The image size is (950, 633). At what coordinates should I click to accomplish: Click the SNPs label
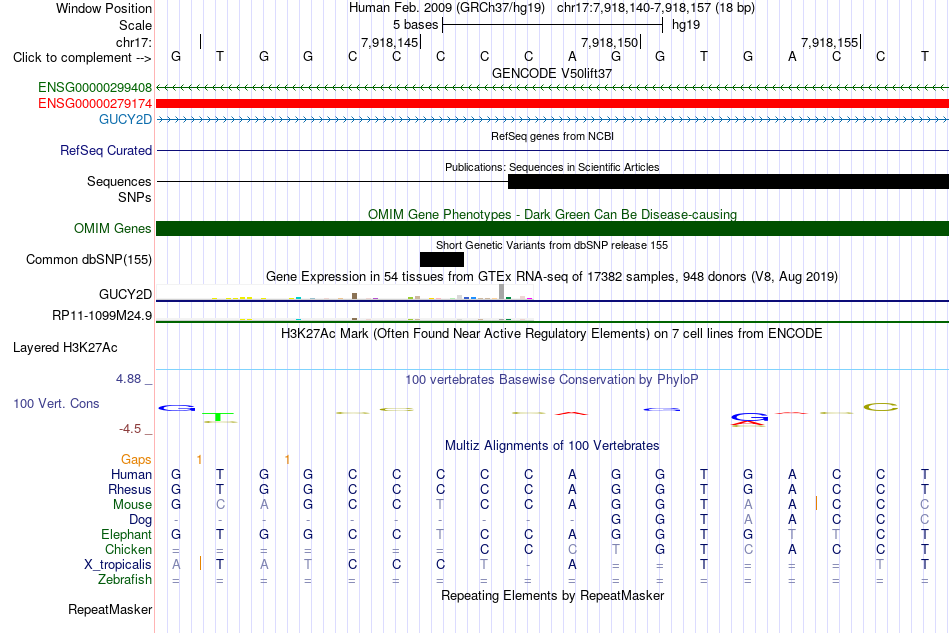point(135,197)
